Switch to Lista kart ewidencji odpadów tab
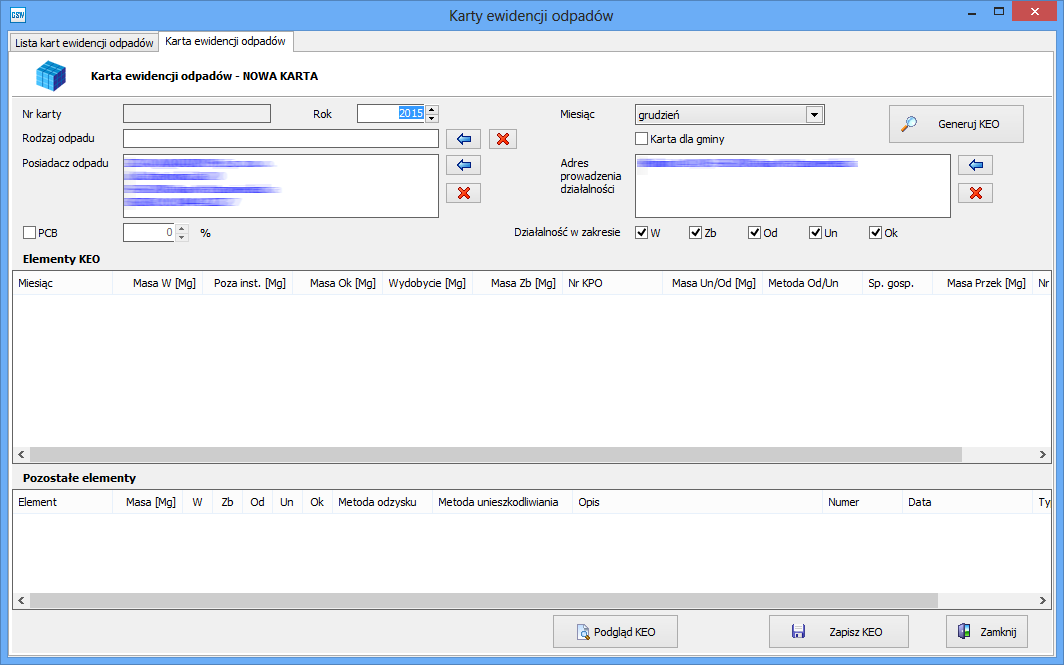Image resolution: width=1064 pixels, height=665 pixels. [x=84, y=43]
